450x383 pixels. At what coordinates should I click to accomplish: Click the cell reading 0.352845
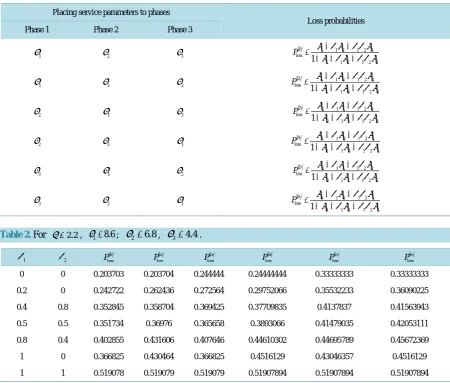click(109, 307)
